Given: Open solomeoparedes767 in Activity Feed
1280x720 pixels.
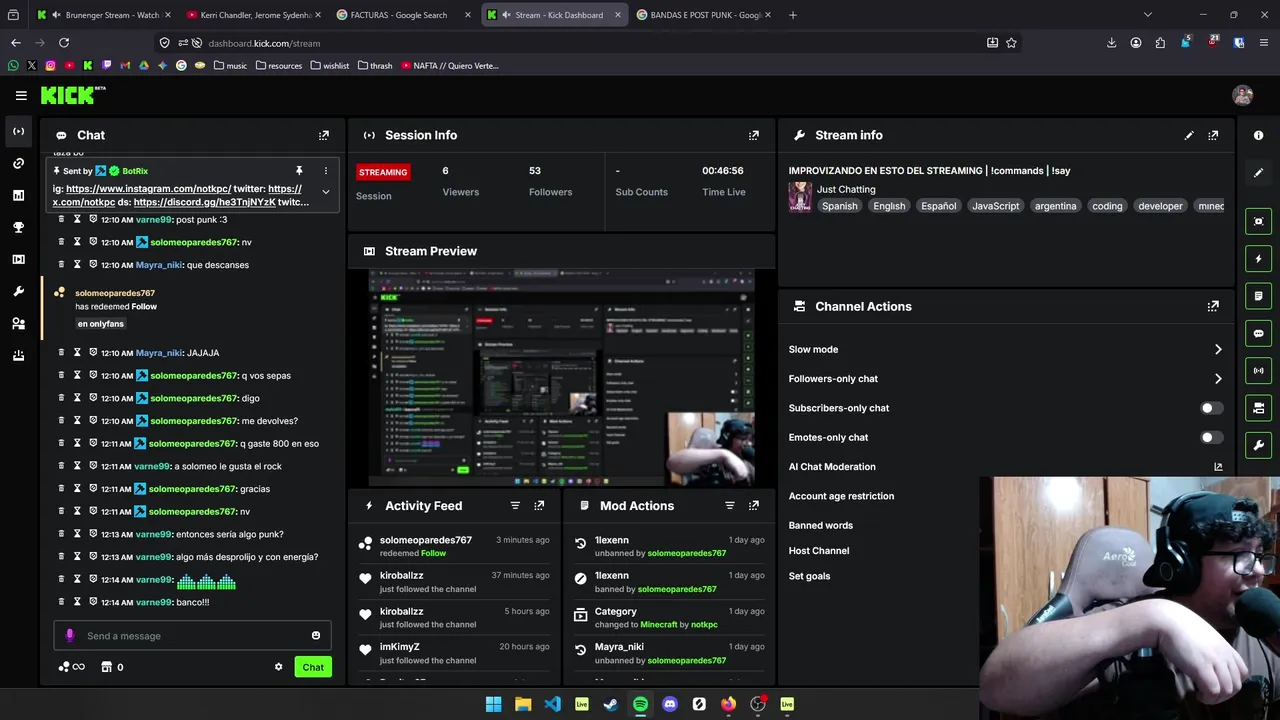Looking at the screenshot, I should 426,540.
